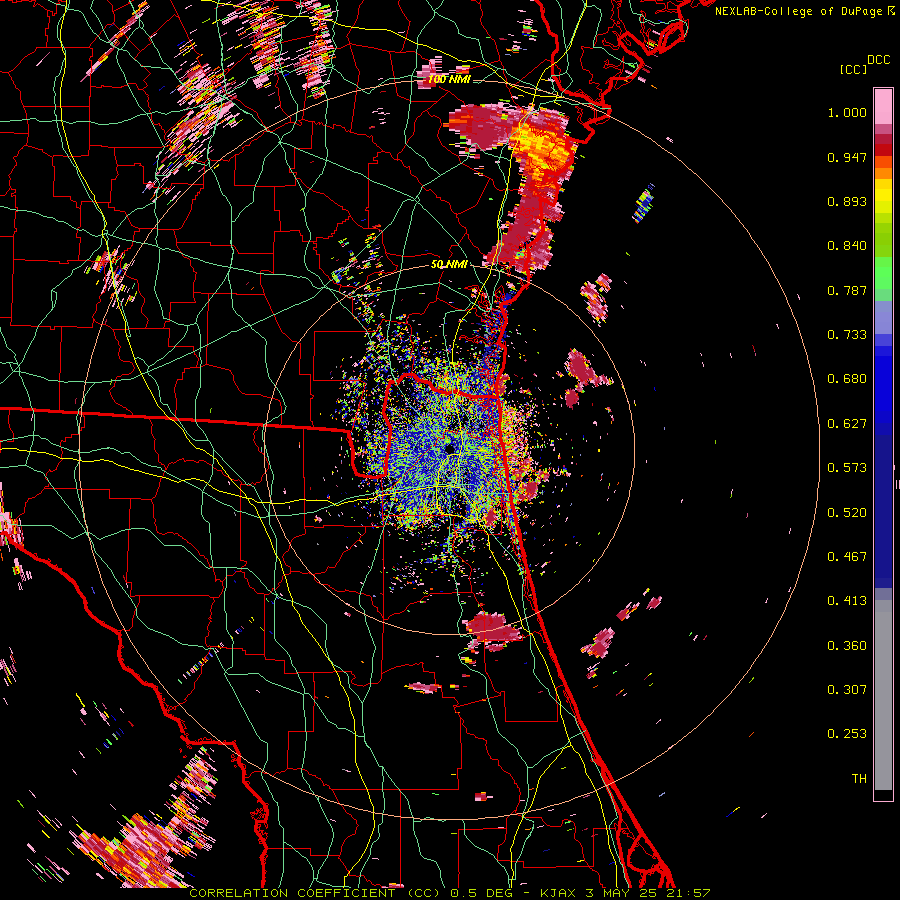The width and height of the screenshot is (900, 900).
Task: Select the 0.680 scale value
Action: tap(847, 379)
